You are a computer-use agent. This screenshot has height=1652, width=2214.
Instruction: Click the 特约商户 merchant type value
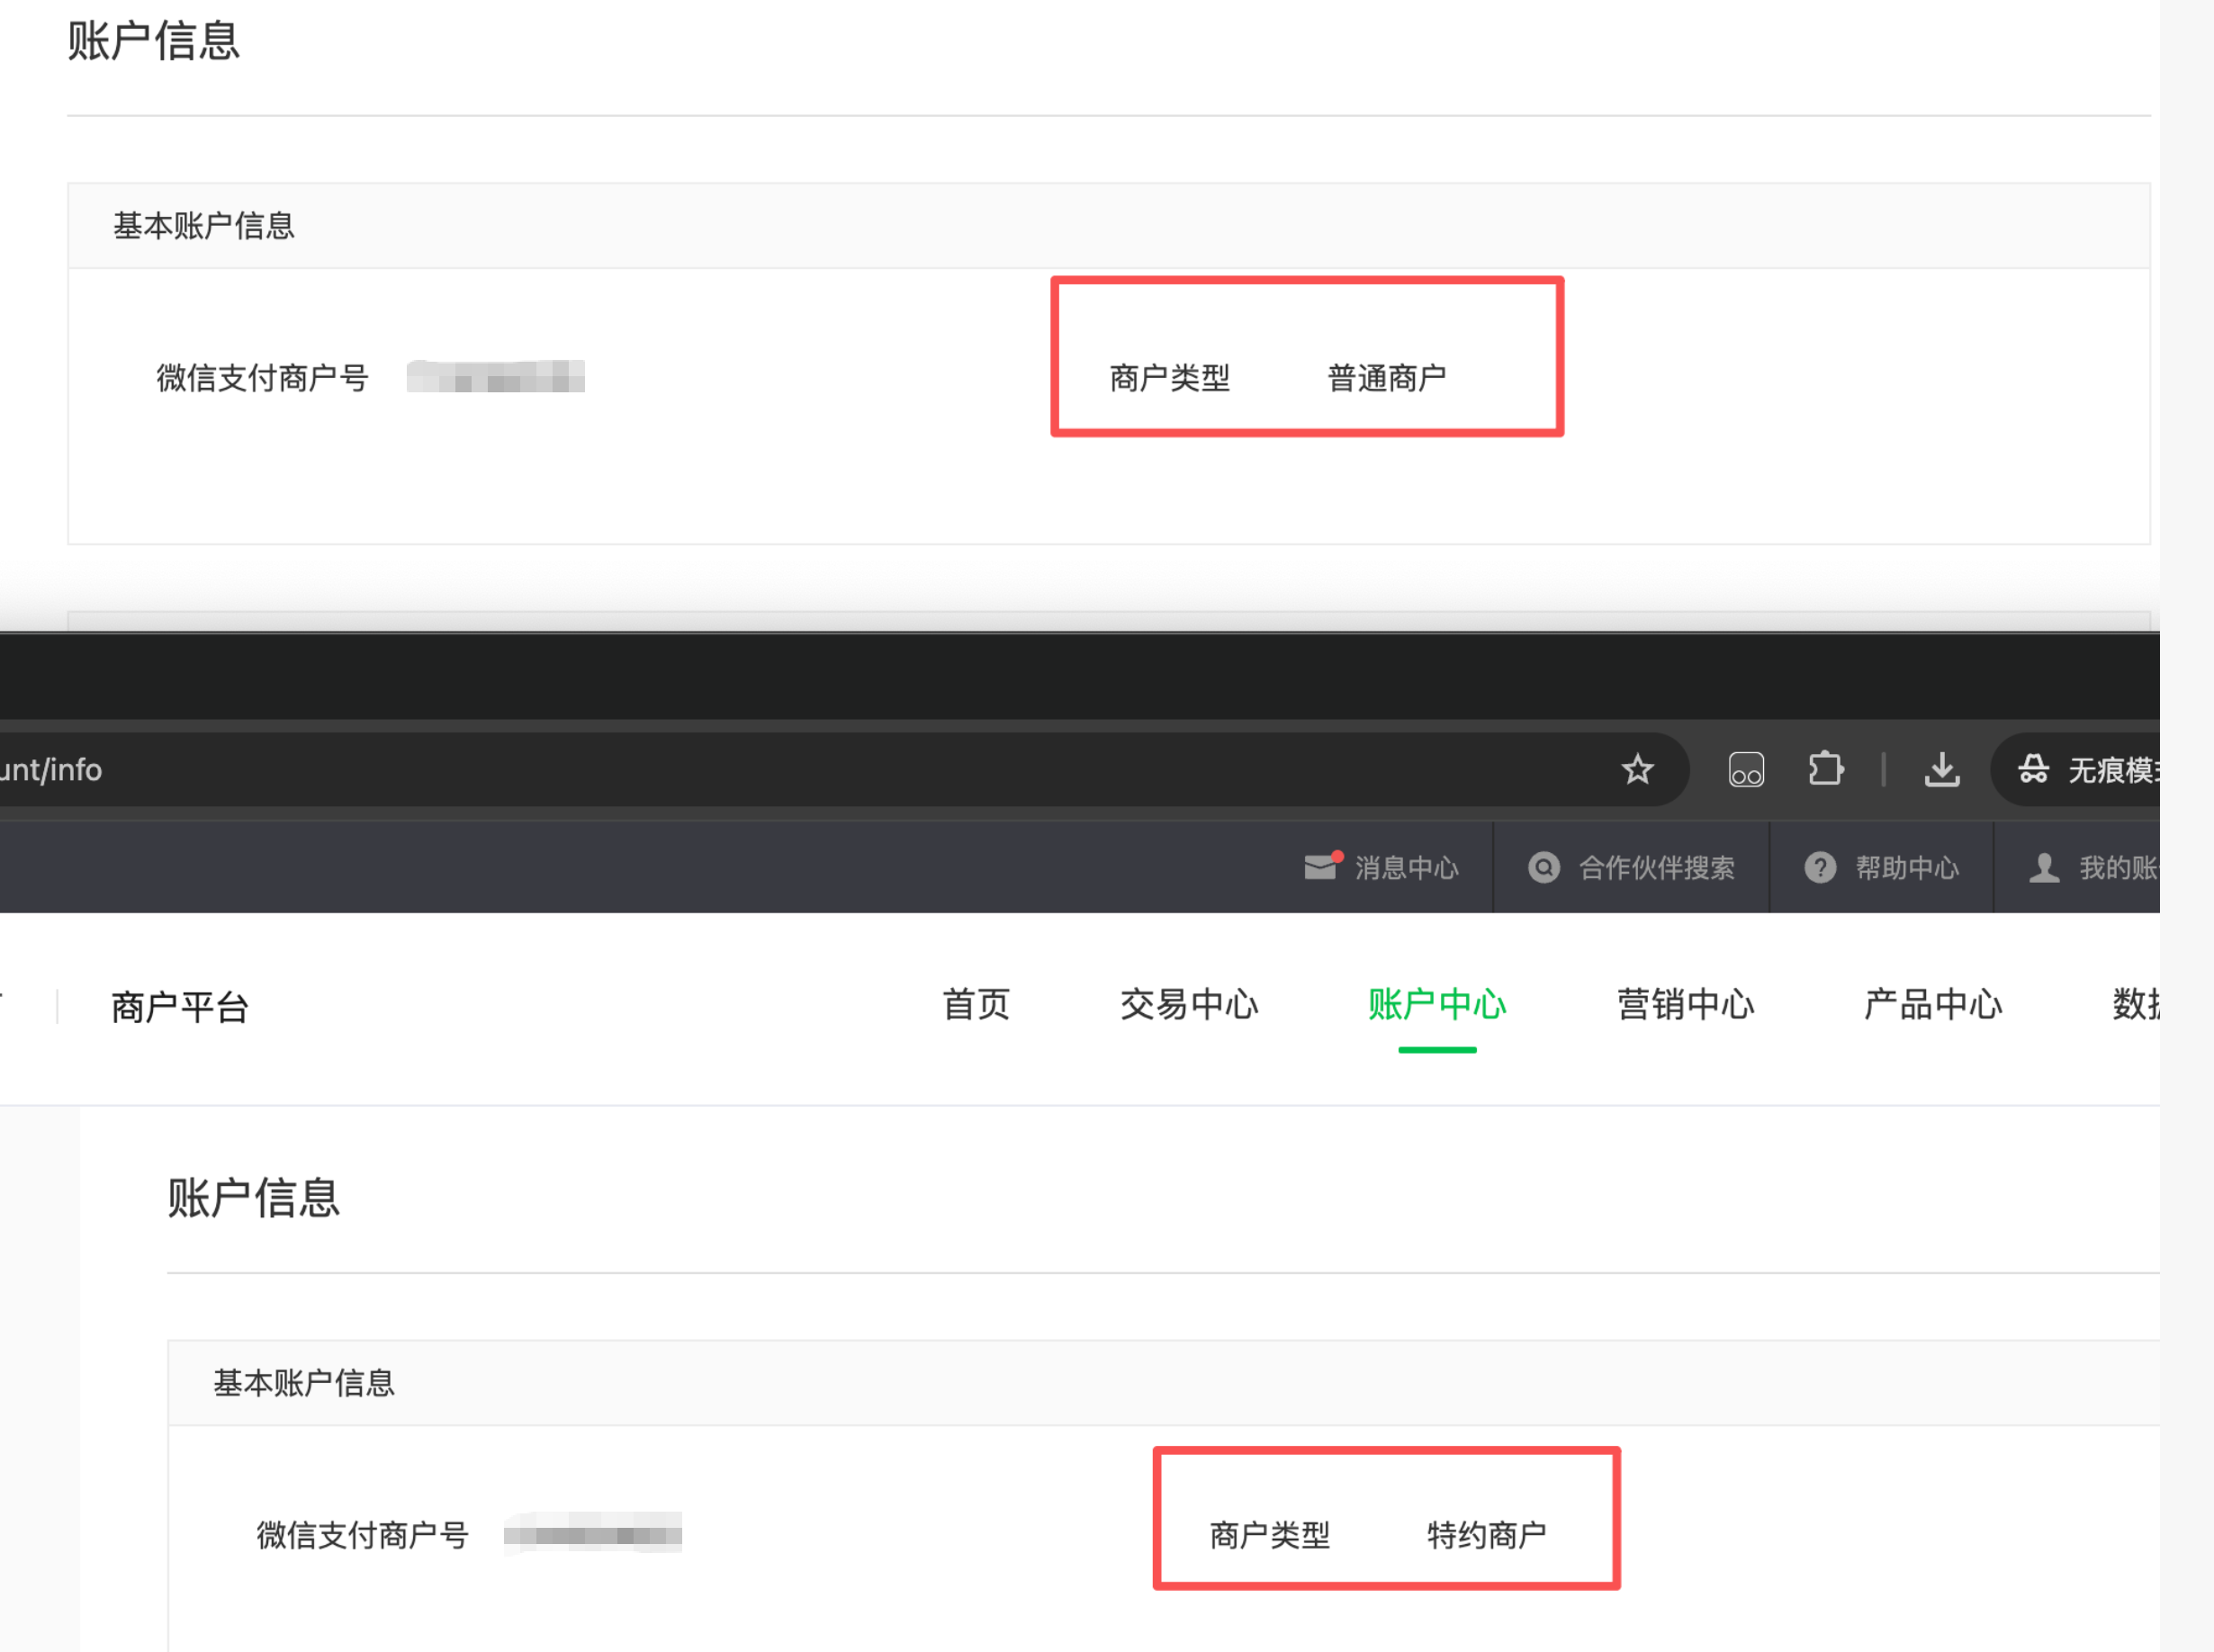tap(1486, 1534)
